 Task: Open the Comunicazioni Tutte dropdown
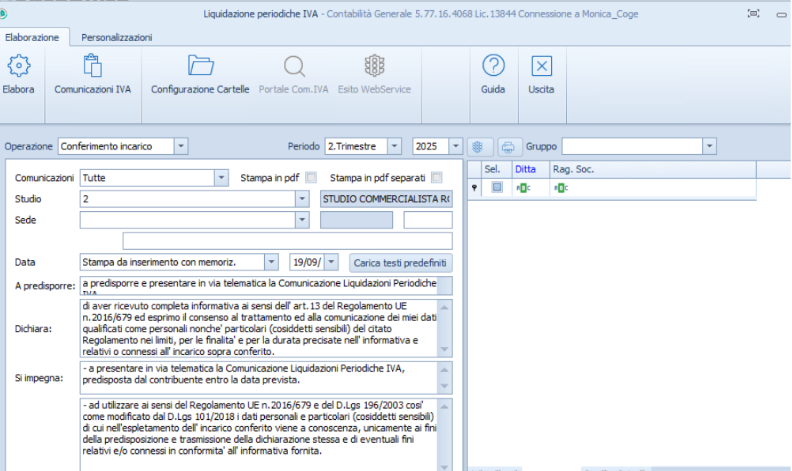coord(220,178)
